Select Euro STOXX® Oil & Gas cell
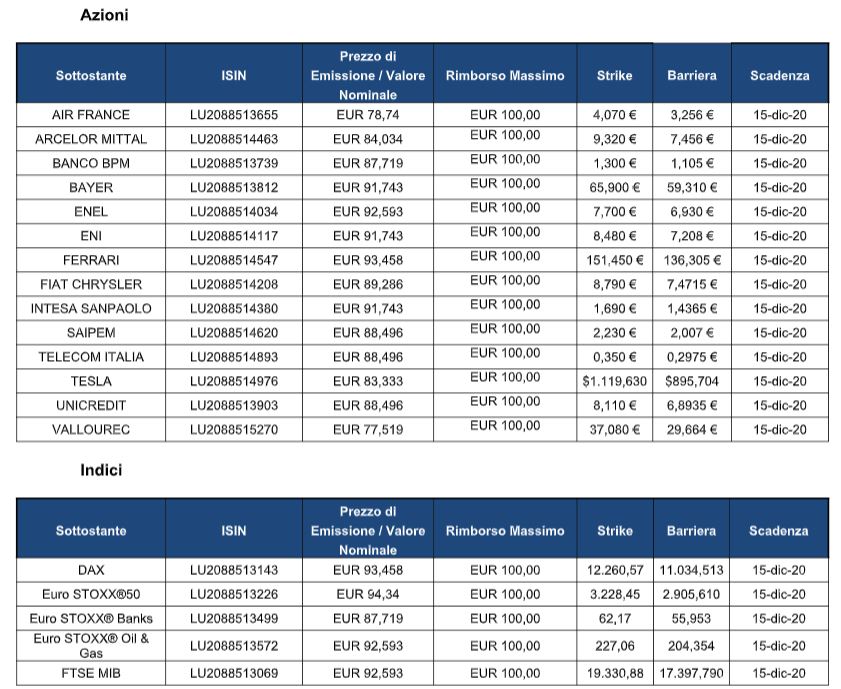The image size is (841, 689). pyautogui.click(x=91, y=646)
